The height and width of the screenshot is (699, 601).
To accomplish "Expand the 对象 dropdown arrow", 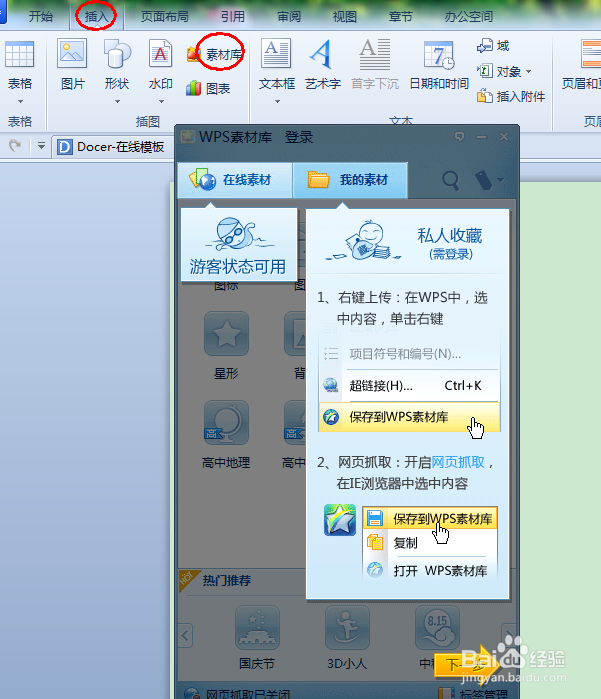I will [x=529, y=71].
